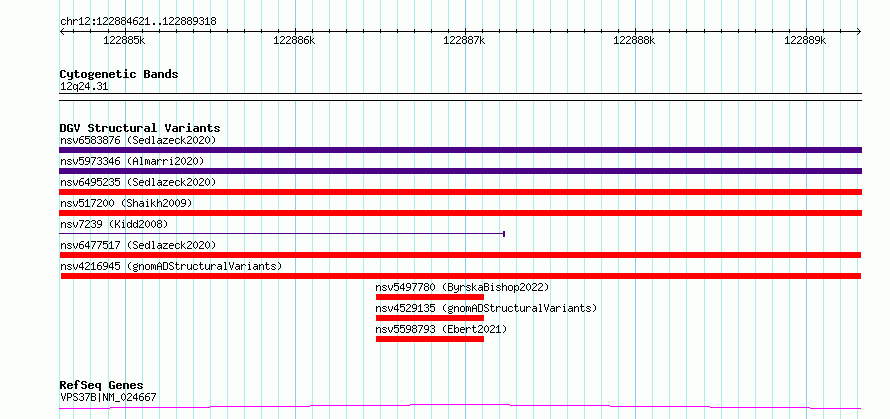Click the red bar for nsv517200

pyautogui.click(x=460, y=213)
